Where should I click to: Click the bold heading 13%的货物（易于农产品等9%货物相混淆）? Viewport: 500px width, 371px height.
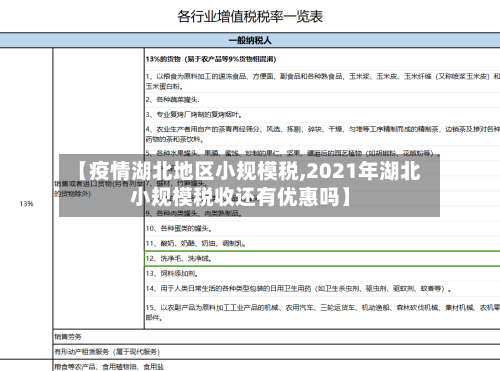click(x=211, y=59)
